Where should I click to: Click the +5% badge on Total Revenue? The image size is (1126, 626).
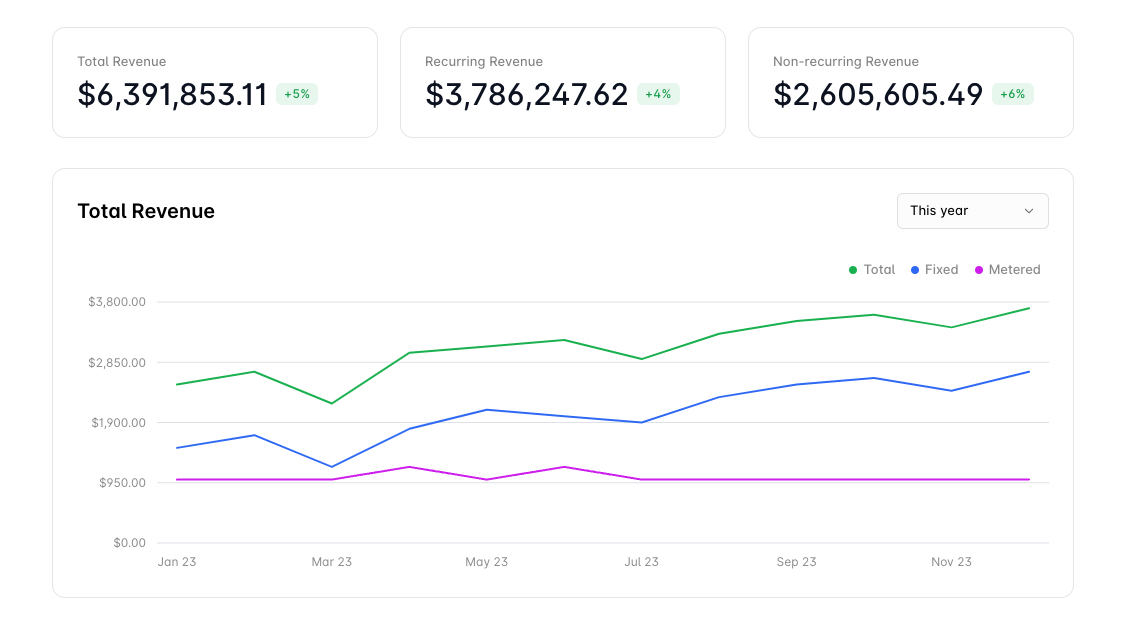pos(296,94)
